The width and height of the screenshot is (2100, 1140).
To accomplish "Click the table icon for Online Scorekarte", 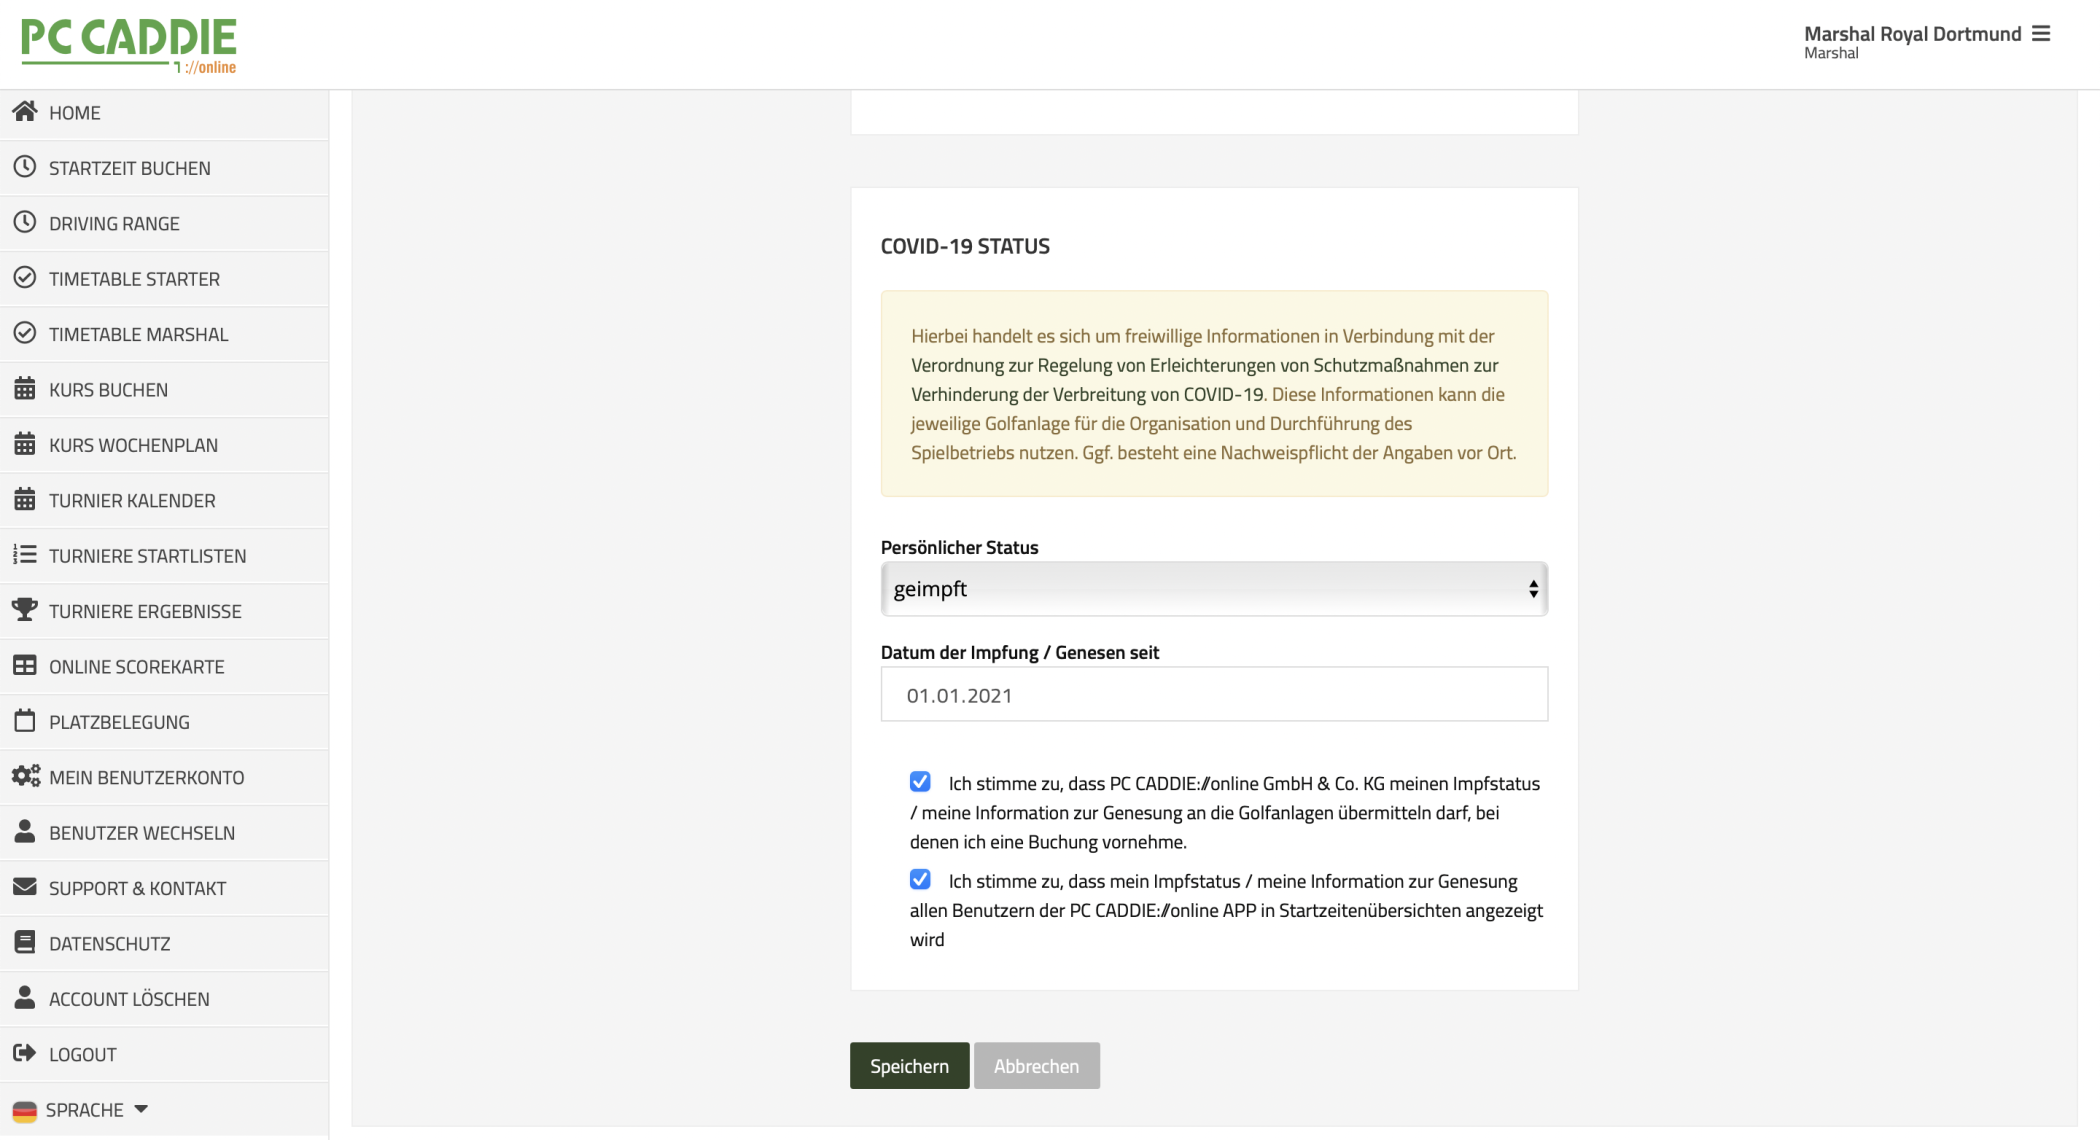I will (x=25, y=665).
